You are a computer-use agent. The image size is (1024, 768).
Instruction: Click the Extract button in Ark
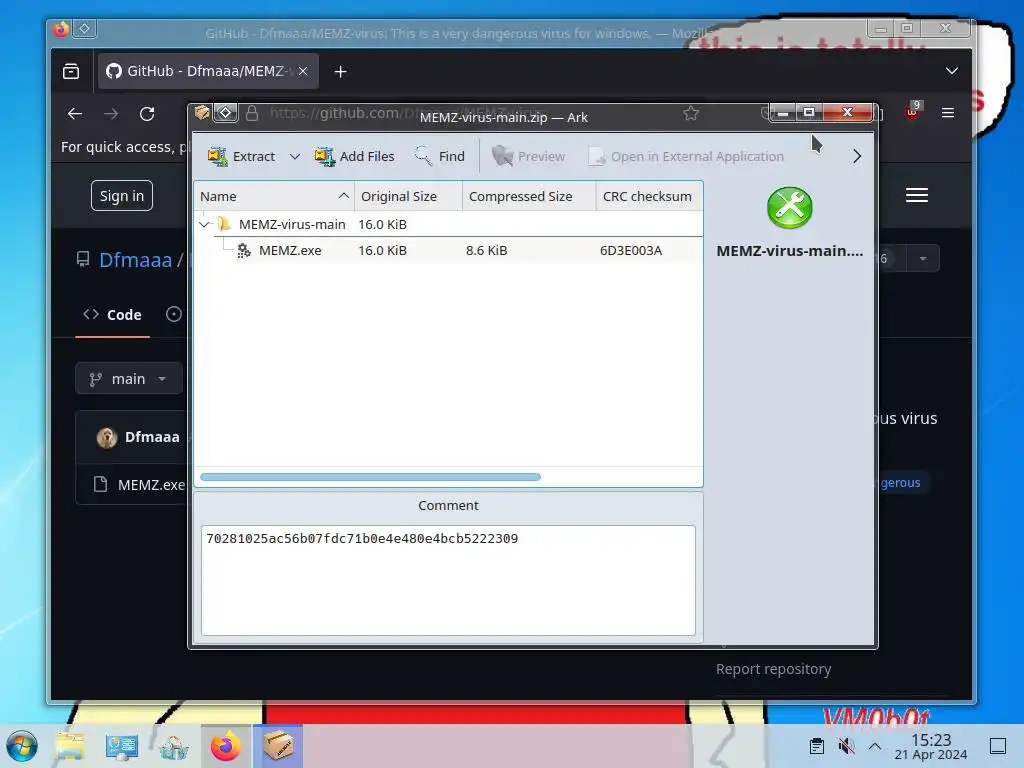(241, 156)
